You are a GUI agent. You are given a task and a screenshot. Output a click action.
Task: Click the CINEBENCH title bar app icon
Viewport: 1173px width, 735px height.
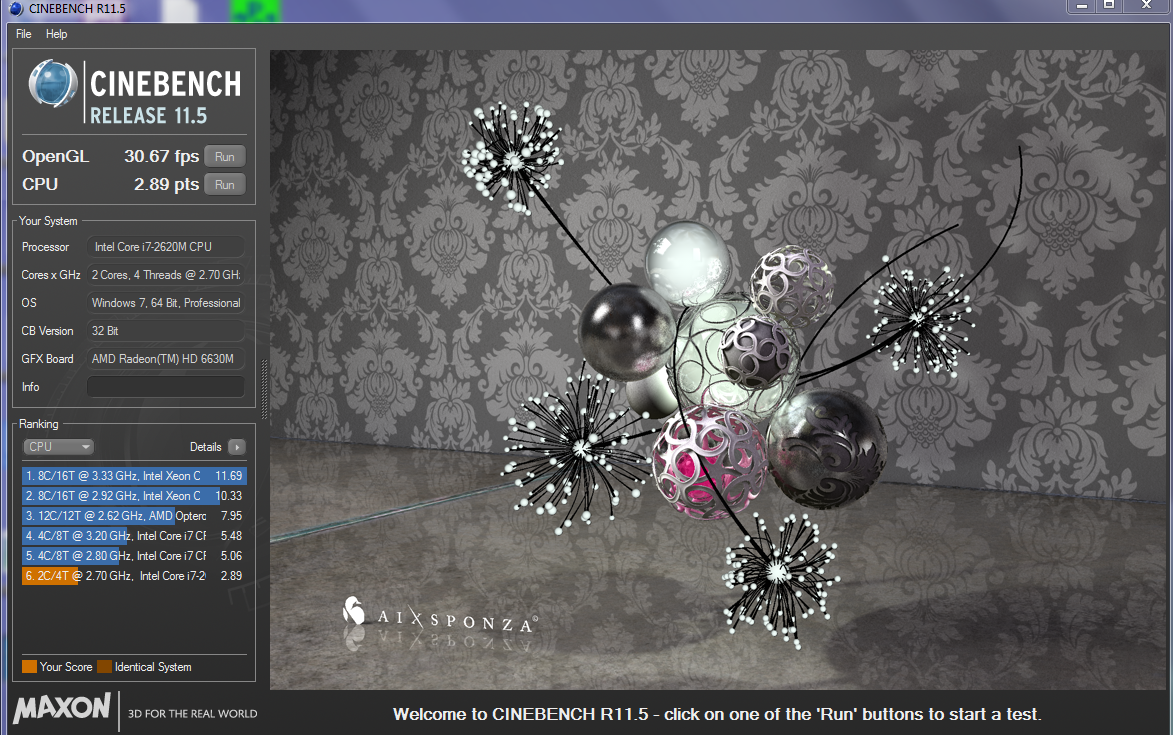(16, 9)
